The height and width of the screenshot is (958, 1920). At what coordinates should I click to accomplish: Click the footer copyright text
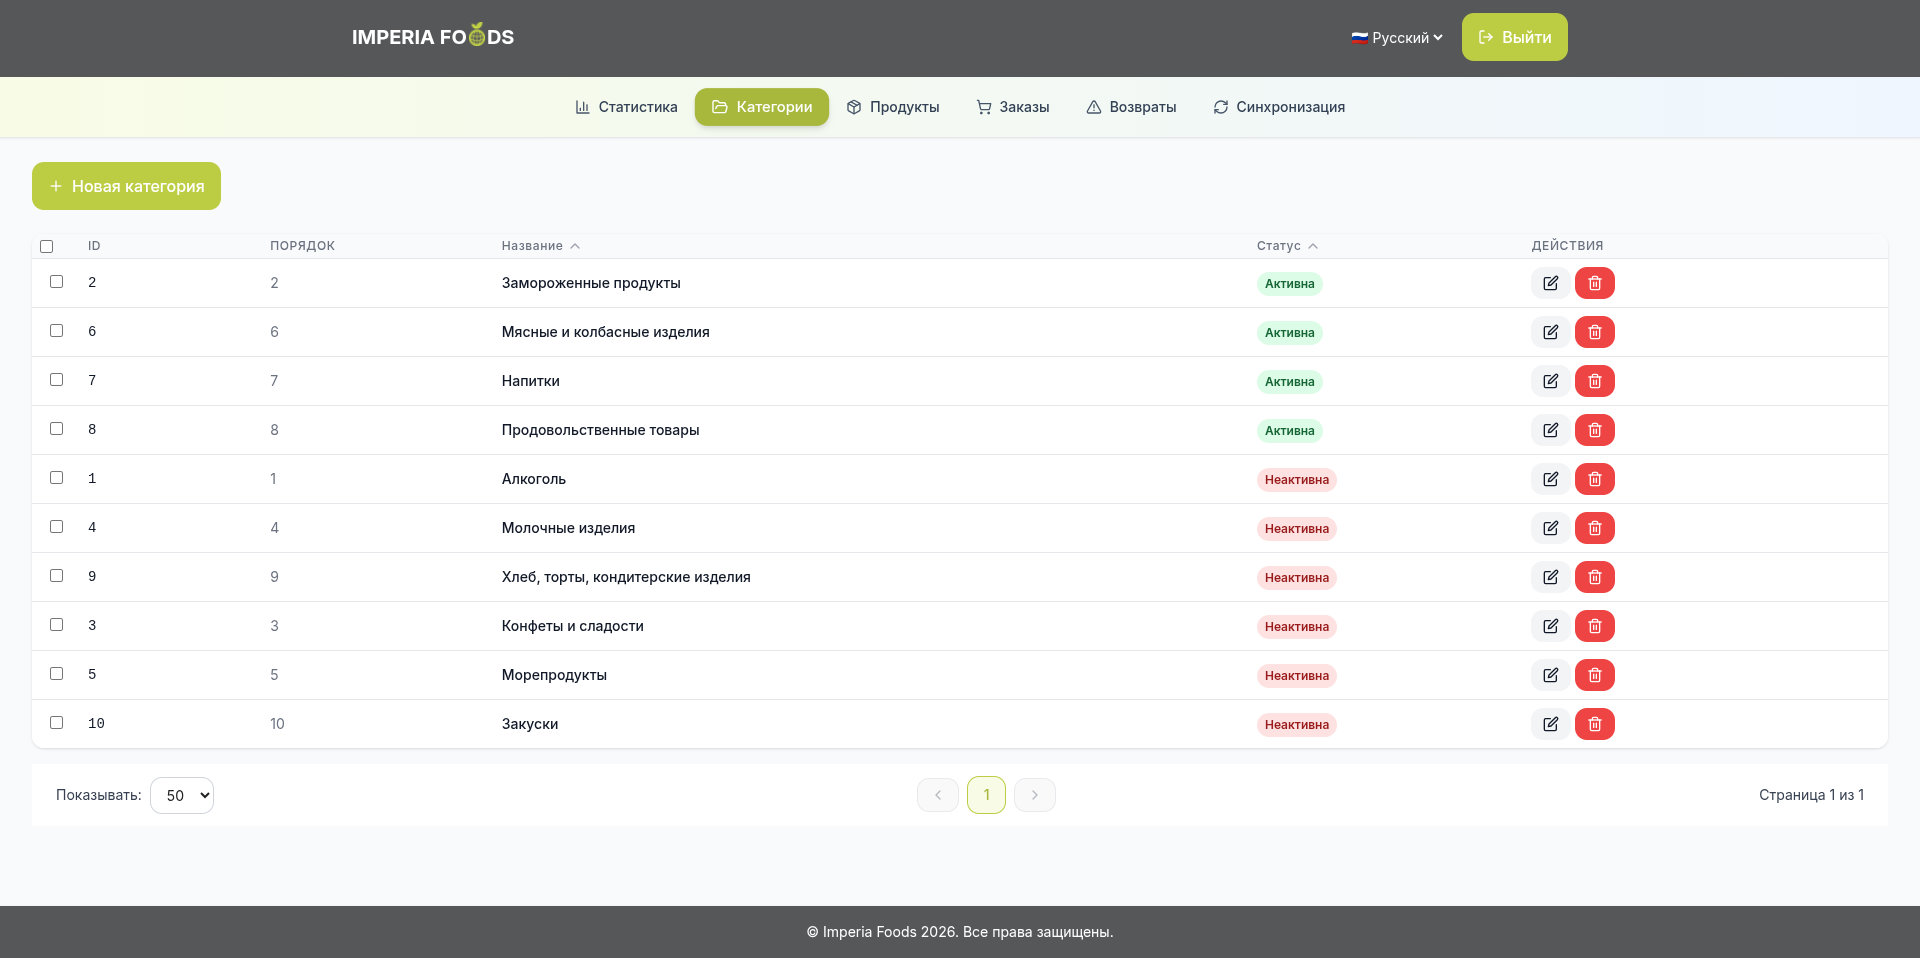coord(960,932)
